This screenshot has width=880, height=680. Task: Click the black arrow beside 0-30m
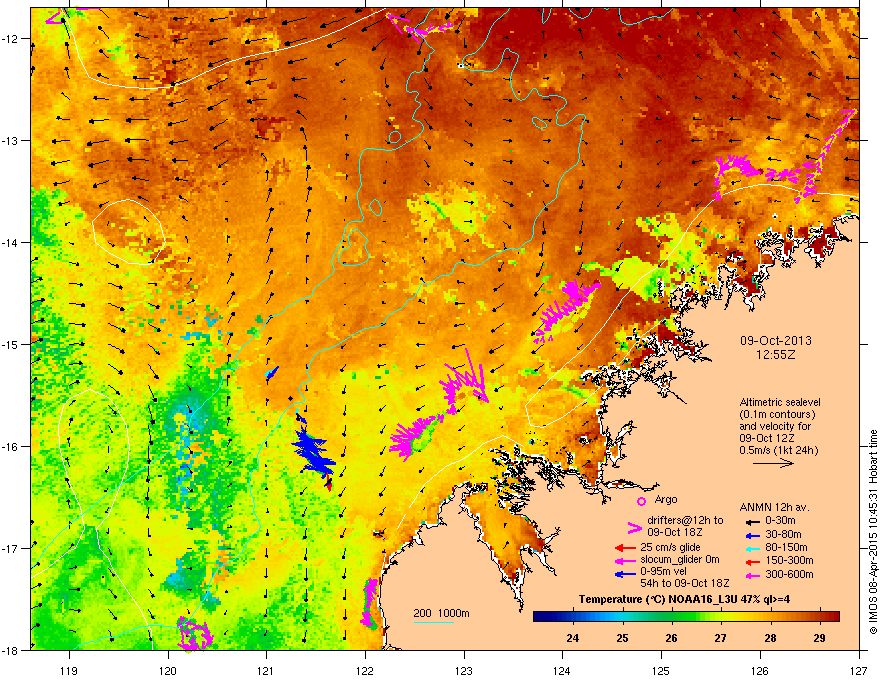[x=752, y=521]
